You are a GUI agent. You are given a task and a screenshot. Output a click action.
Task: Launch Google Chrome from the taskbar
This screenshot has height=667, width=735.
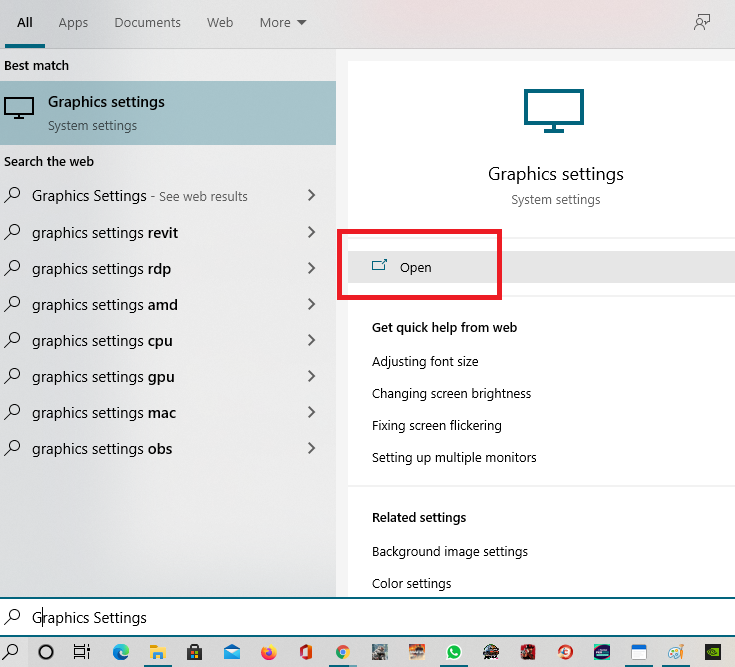[x=343, y=652]
